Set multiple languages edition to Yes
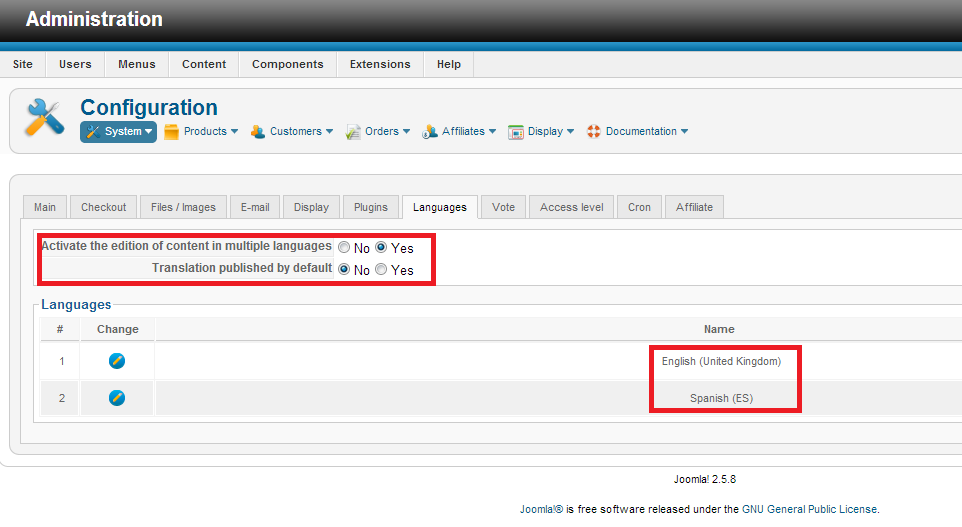Viewport: 962px width, 527px height. coord(381,247)
